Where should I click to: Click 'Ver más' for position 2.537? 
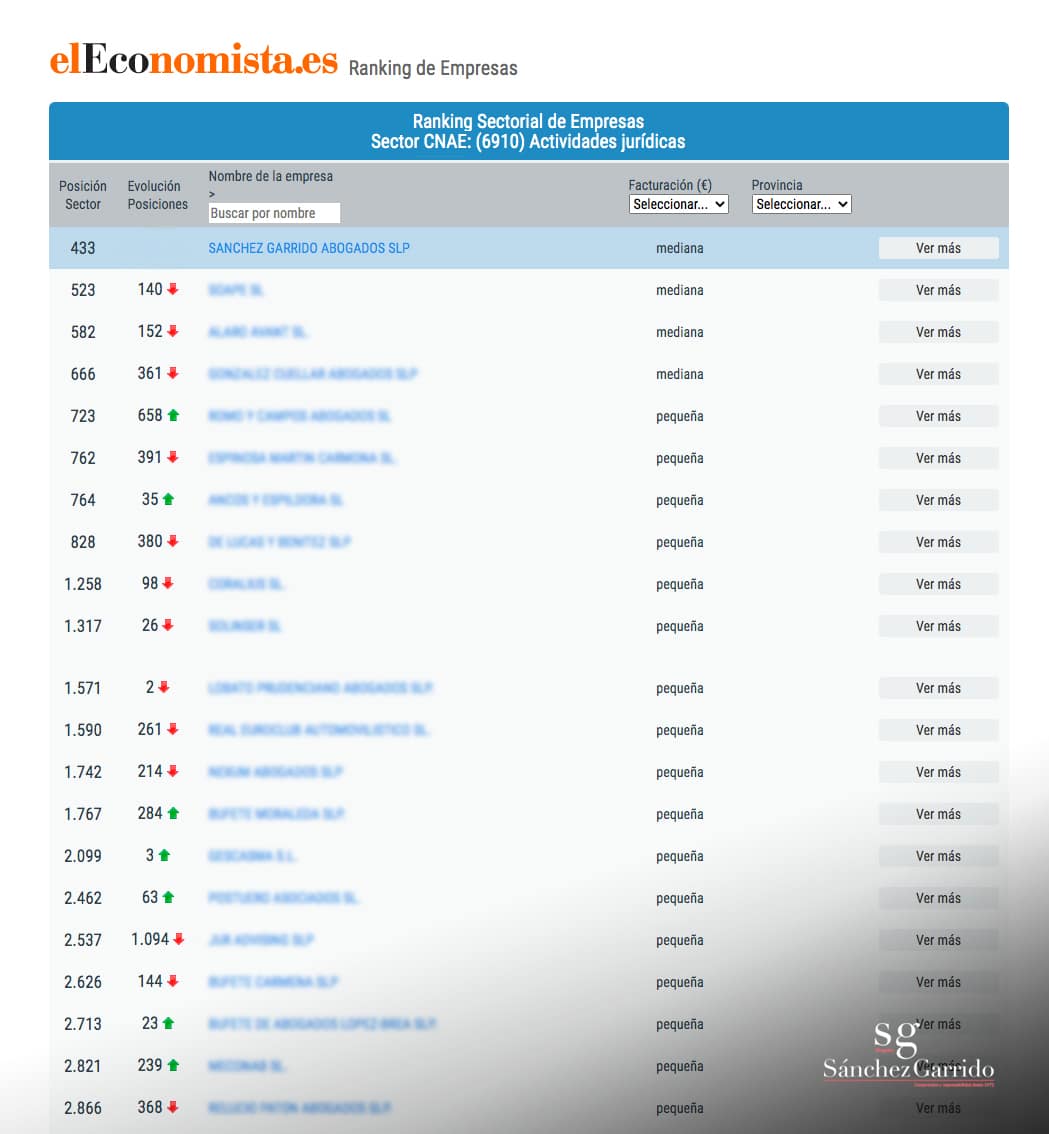[x=938, y=939]
